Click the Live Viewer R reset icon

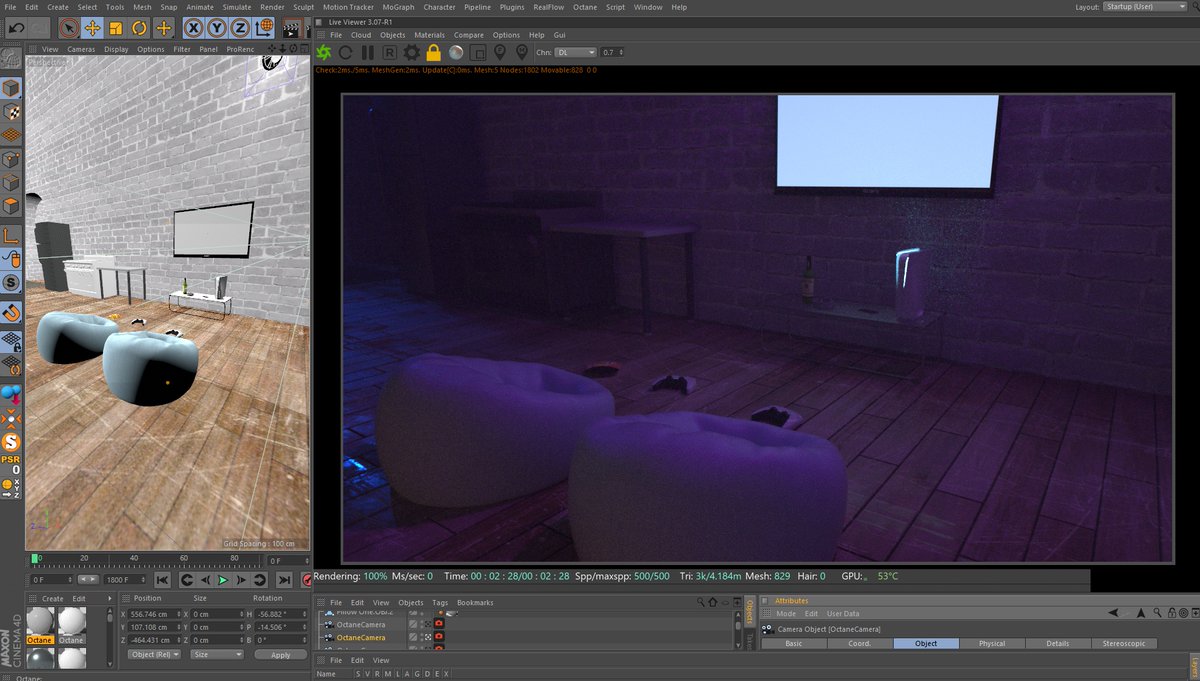390,52
